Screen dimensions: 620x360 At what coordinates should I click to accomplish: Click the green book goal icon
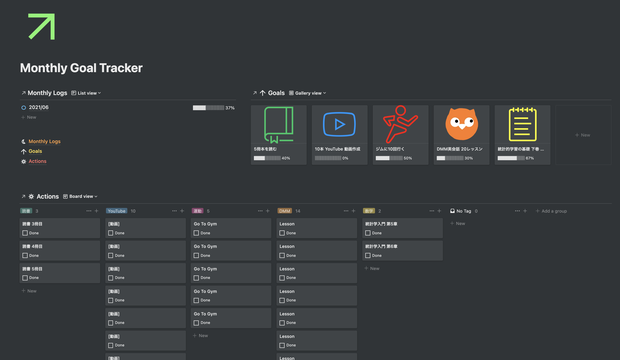(279, 125)
